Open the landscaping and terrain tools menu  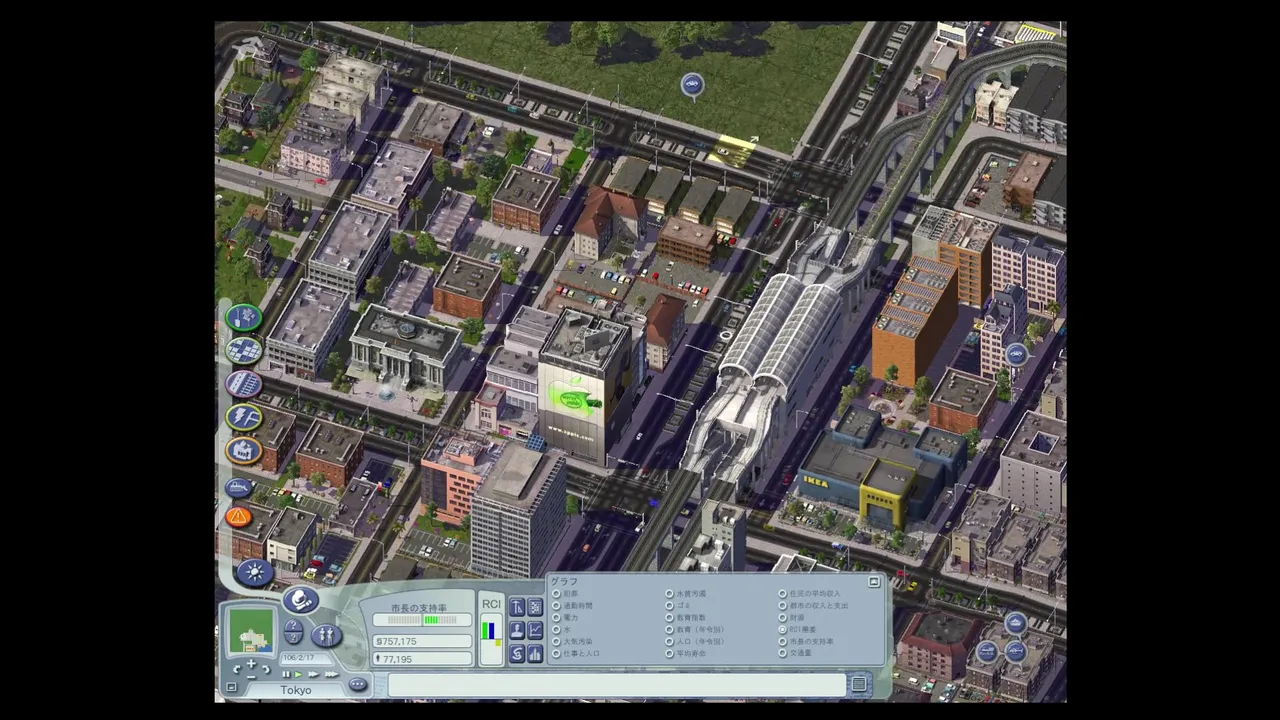[243, 318]
